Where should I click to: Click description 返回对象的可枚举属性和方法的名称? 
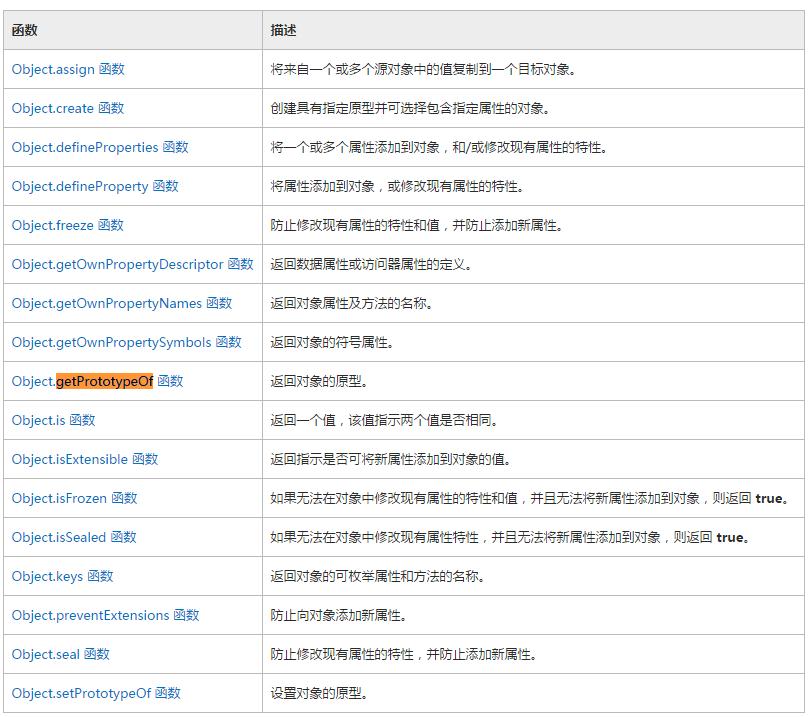[377, 576]
